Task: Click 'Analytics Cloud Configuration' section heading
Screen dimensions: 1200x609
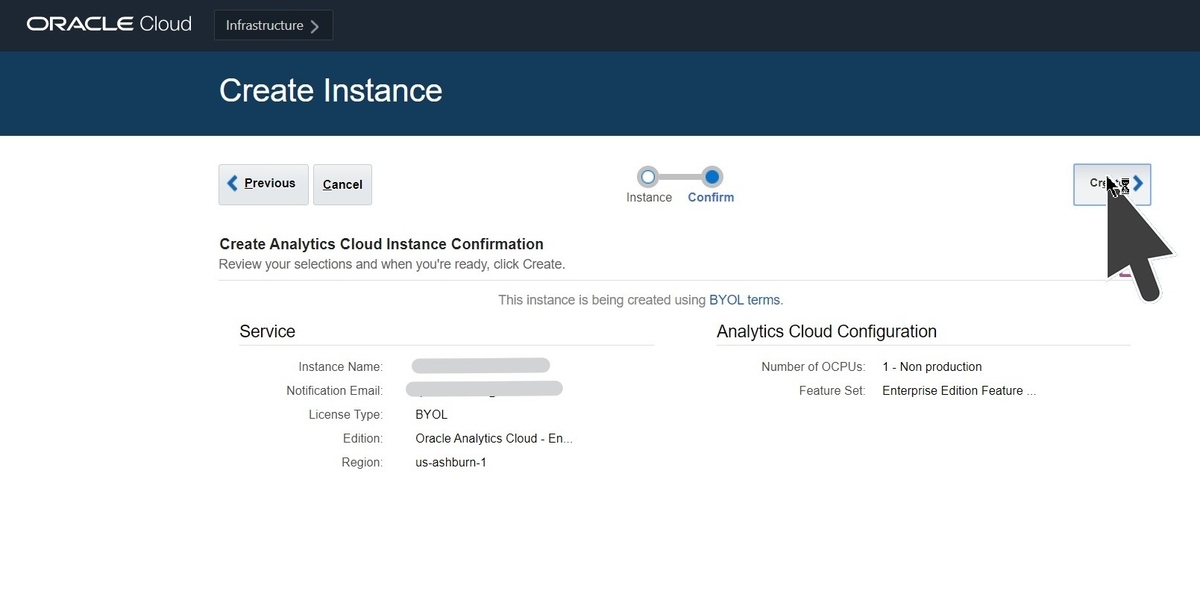Action: pos(827,332)
